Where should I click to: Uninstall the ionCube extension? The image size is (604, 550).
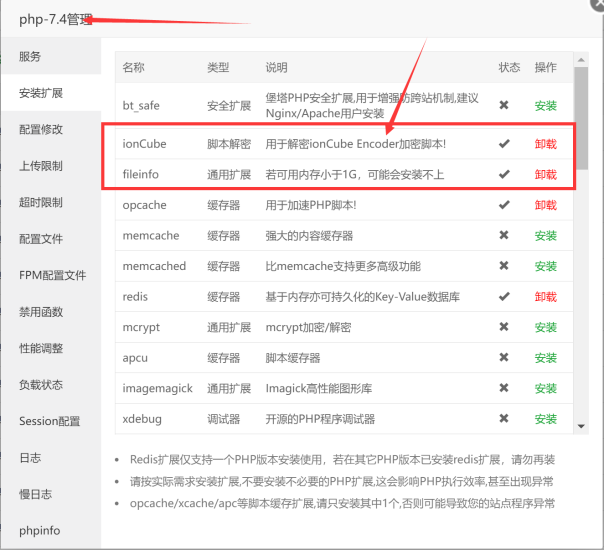click(x=545, y=144)
